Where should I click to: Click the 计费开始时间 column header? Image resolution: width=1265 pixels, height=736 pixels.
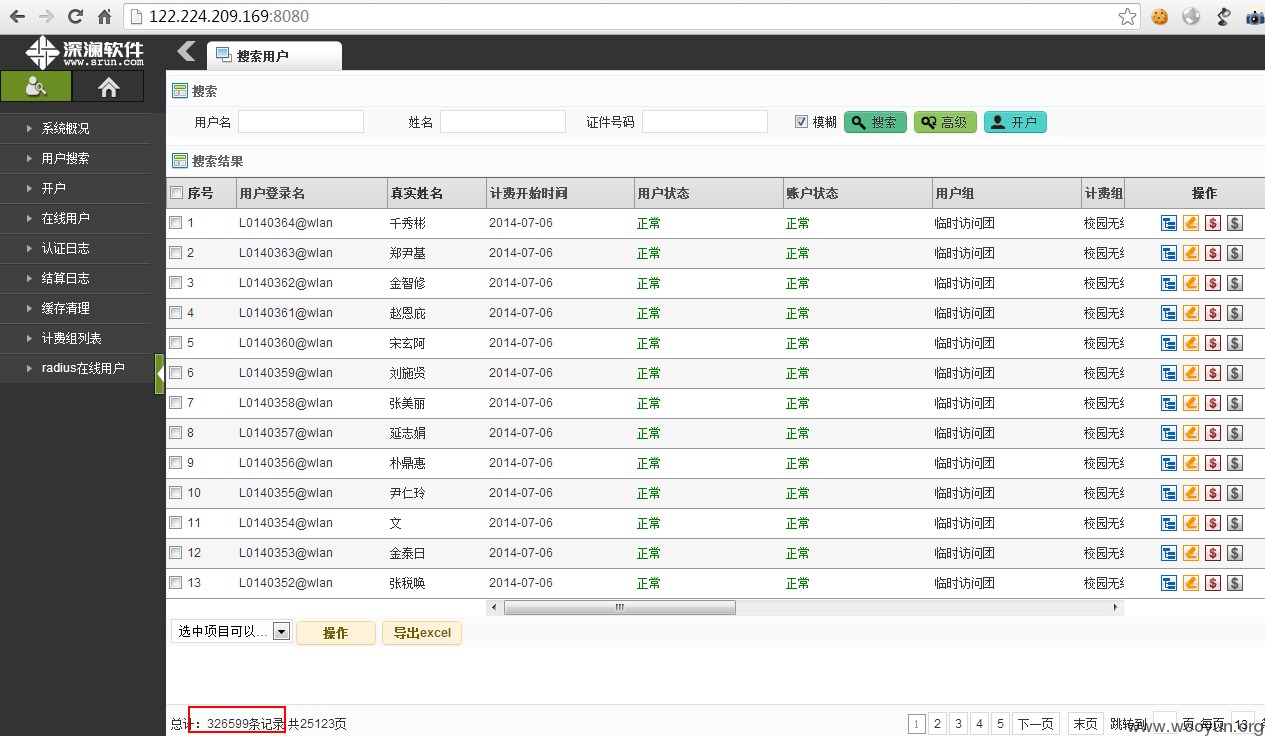click(559, 193)
